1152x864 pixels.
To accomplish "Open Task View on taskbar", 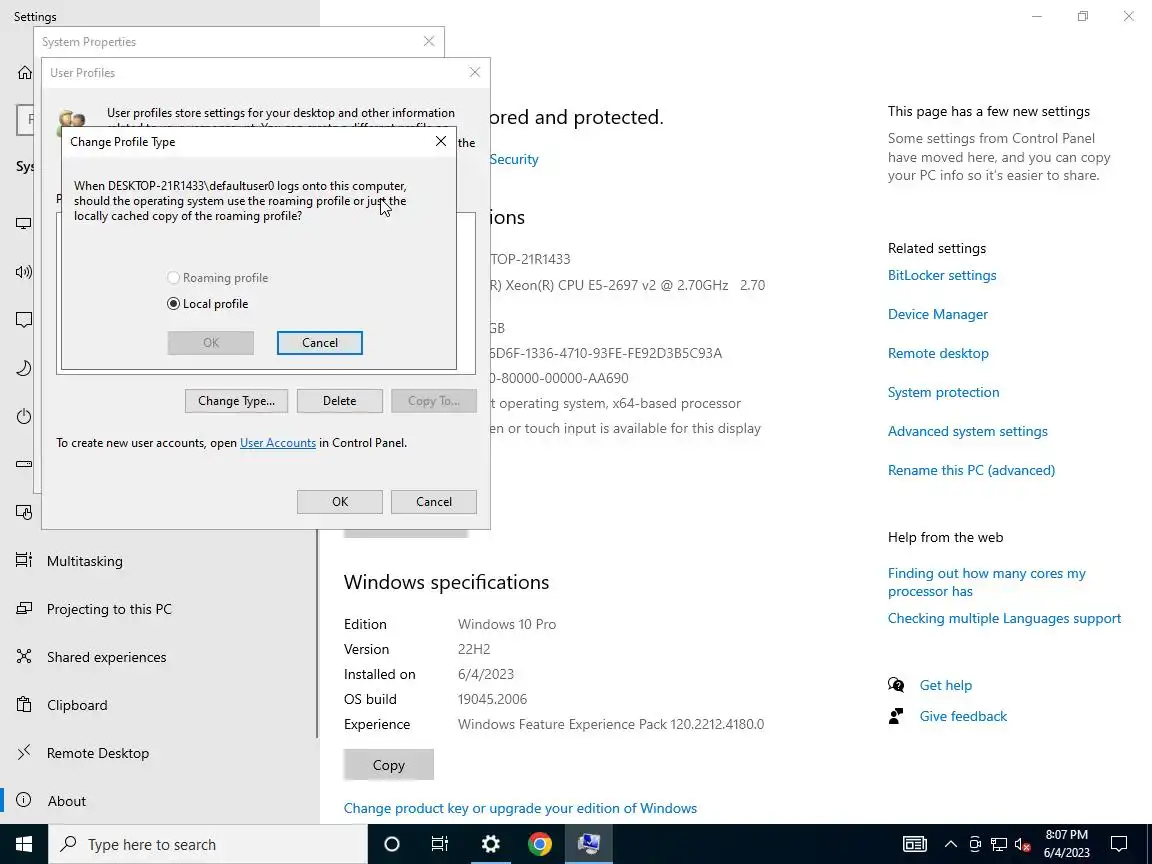I will pos(439,844).
